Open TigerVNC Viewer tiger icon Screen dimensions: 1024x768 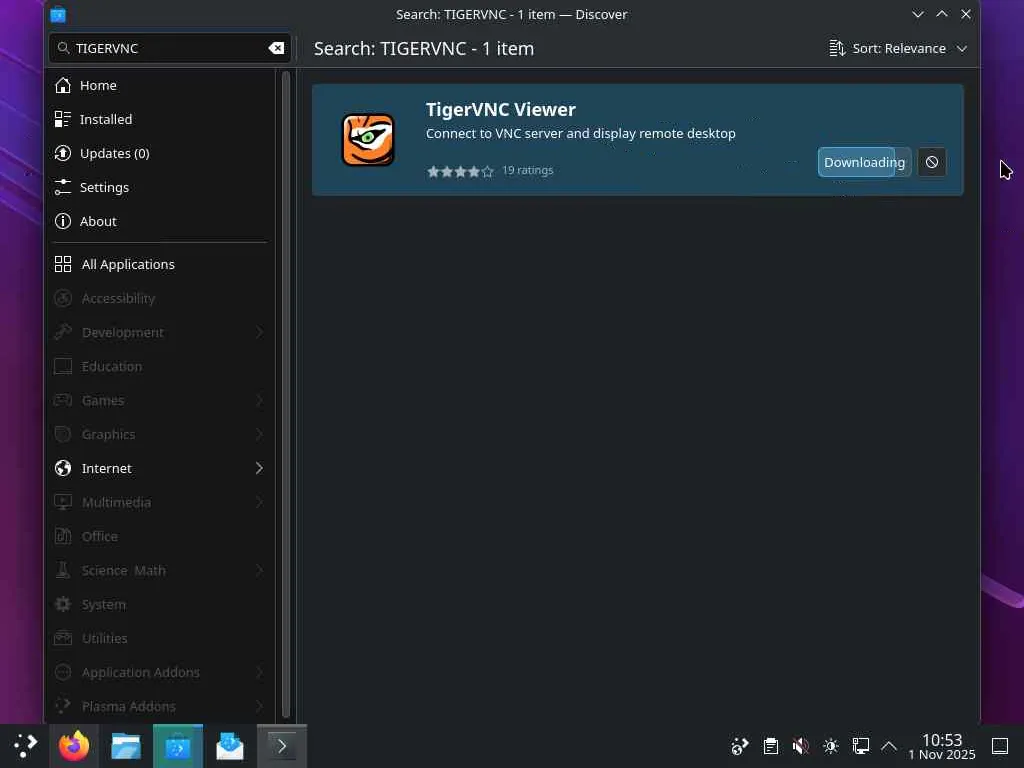[368, 140]
